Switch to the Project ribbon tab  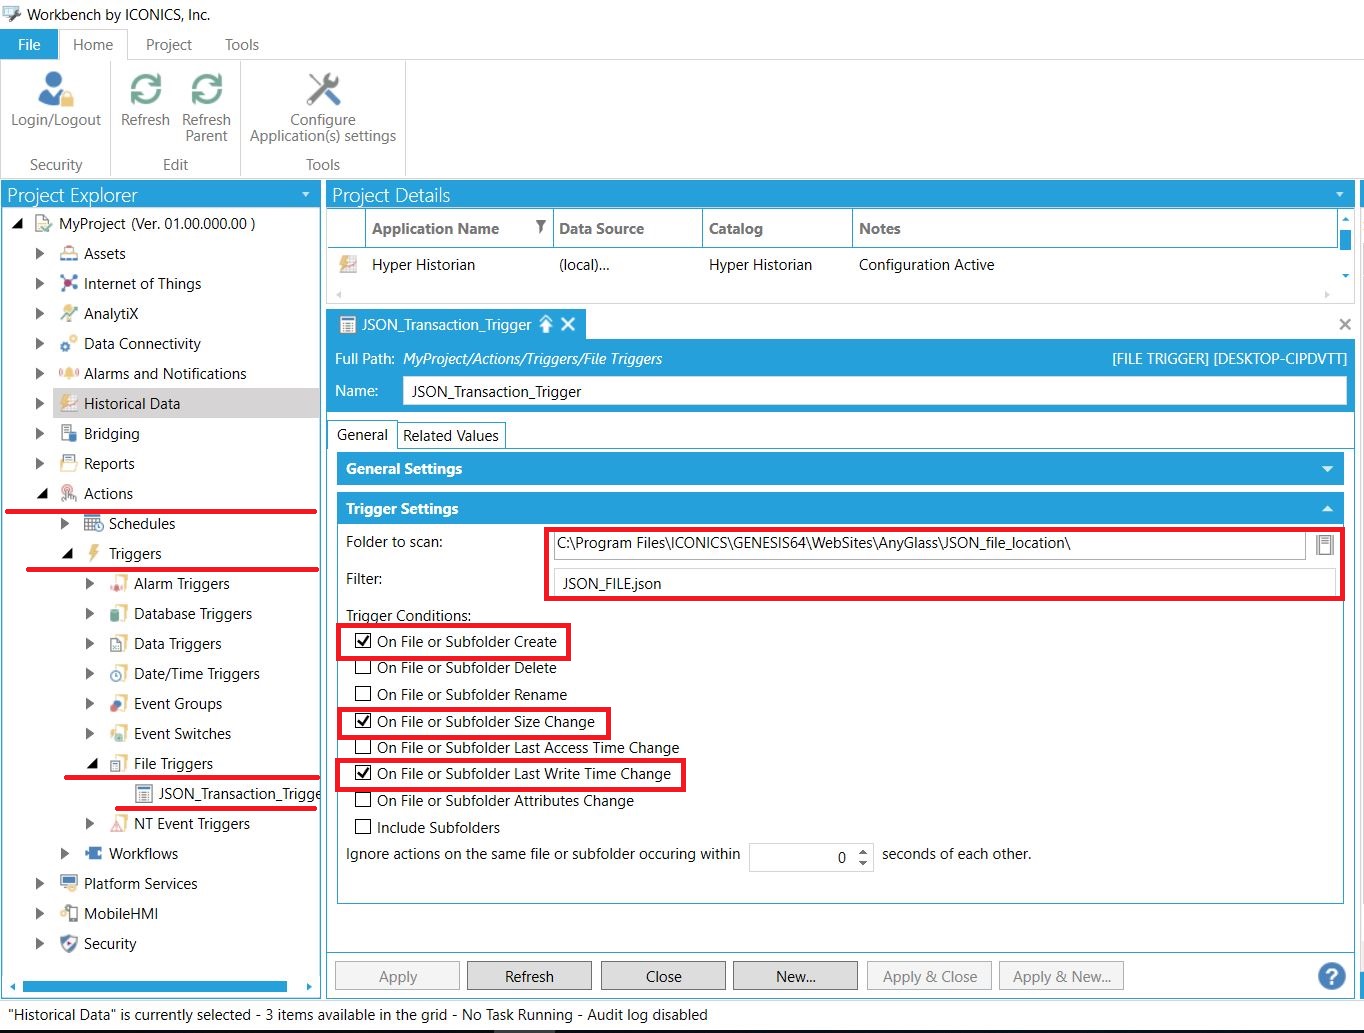168,44
